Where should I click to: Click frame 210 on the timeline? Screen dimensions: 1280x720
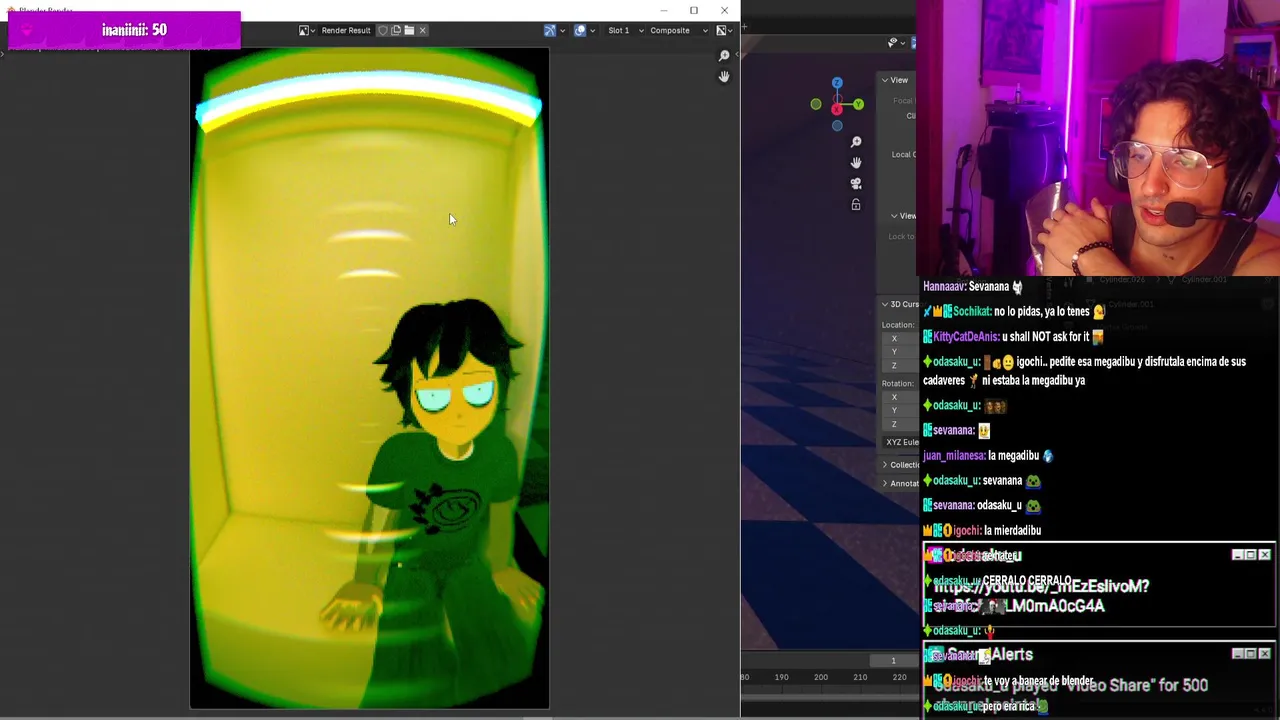click(x=860, y=677)
